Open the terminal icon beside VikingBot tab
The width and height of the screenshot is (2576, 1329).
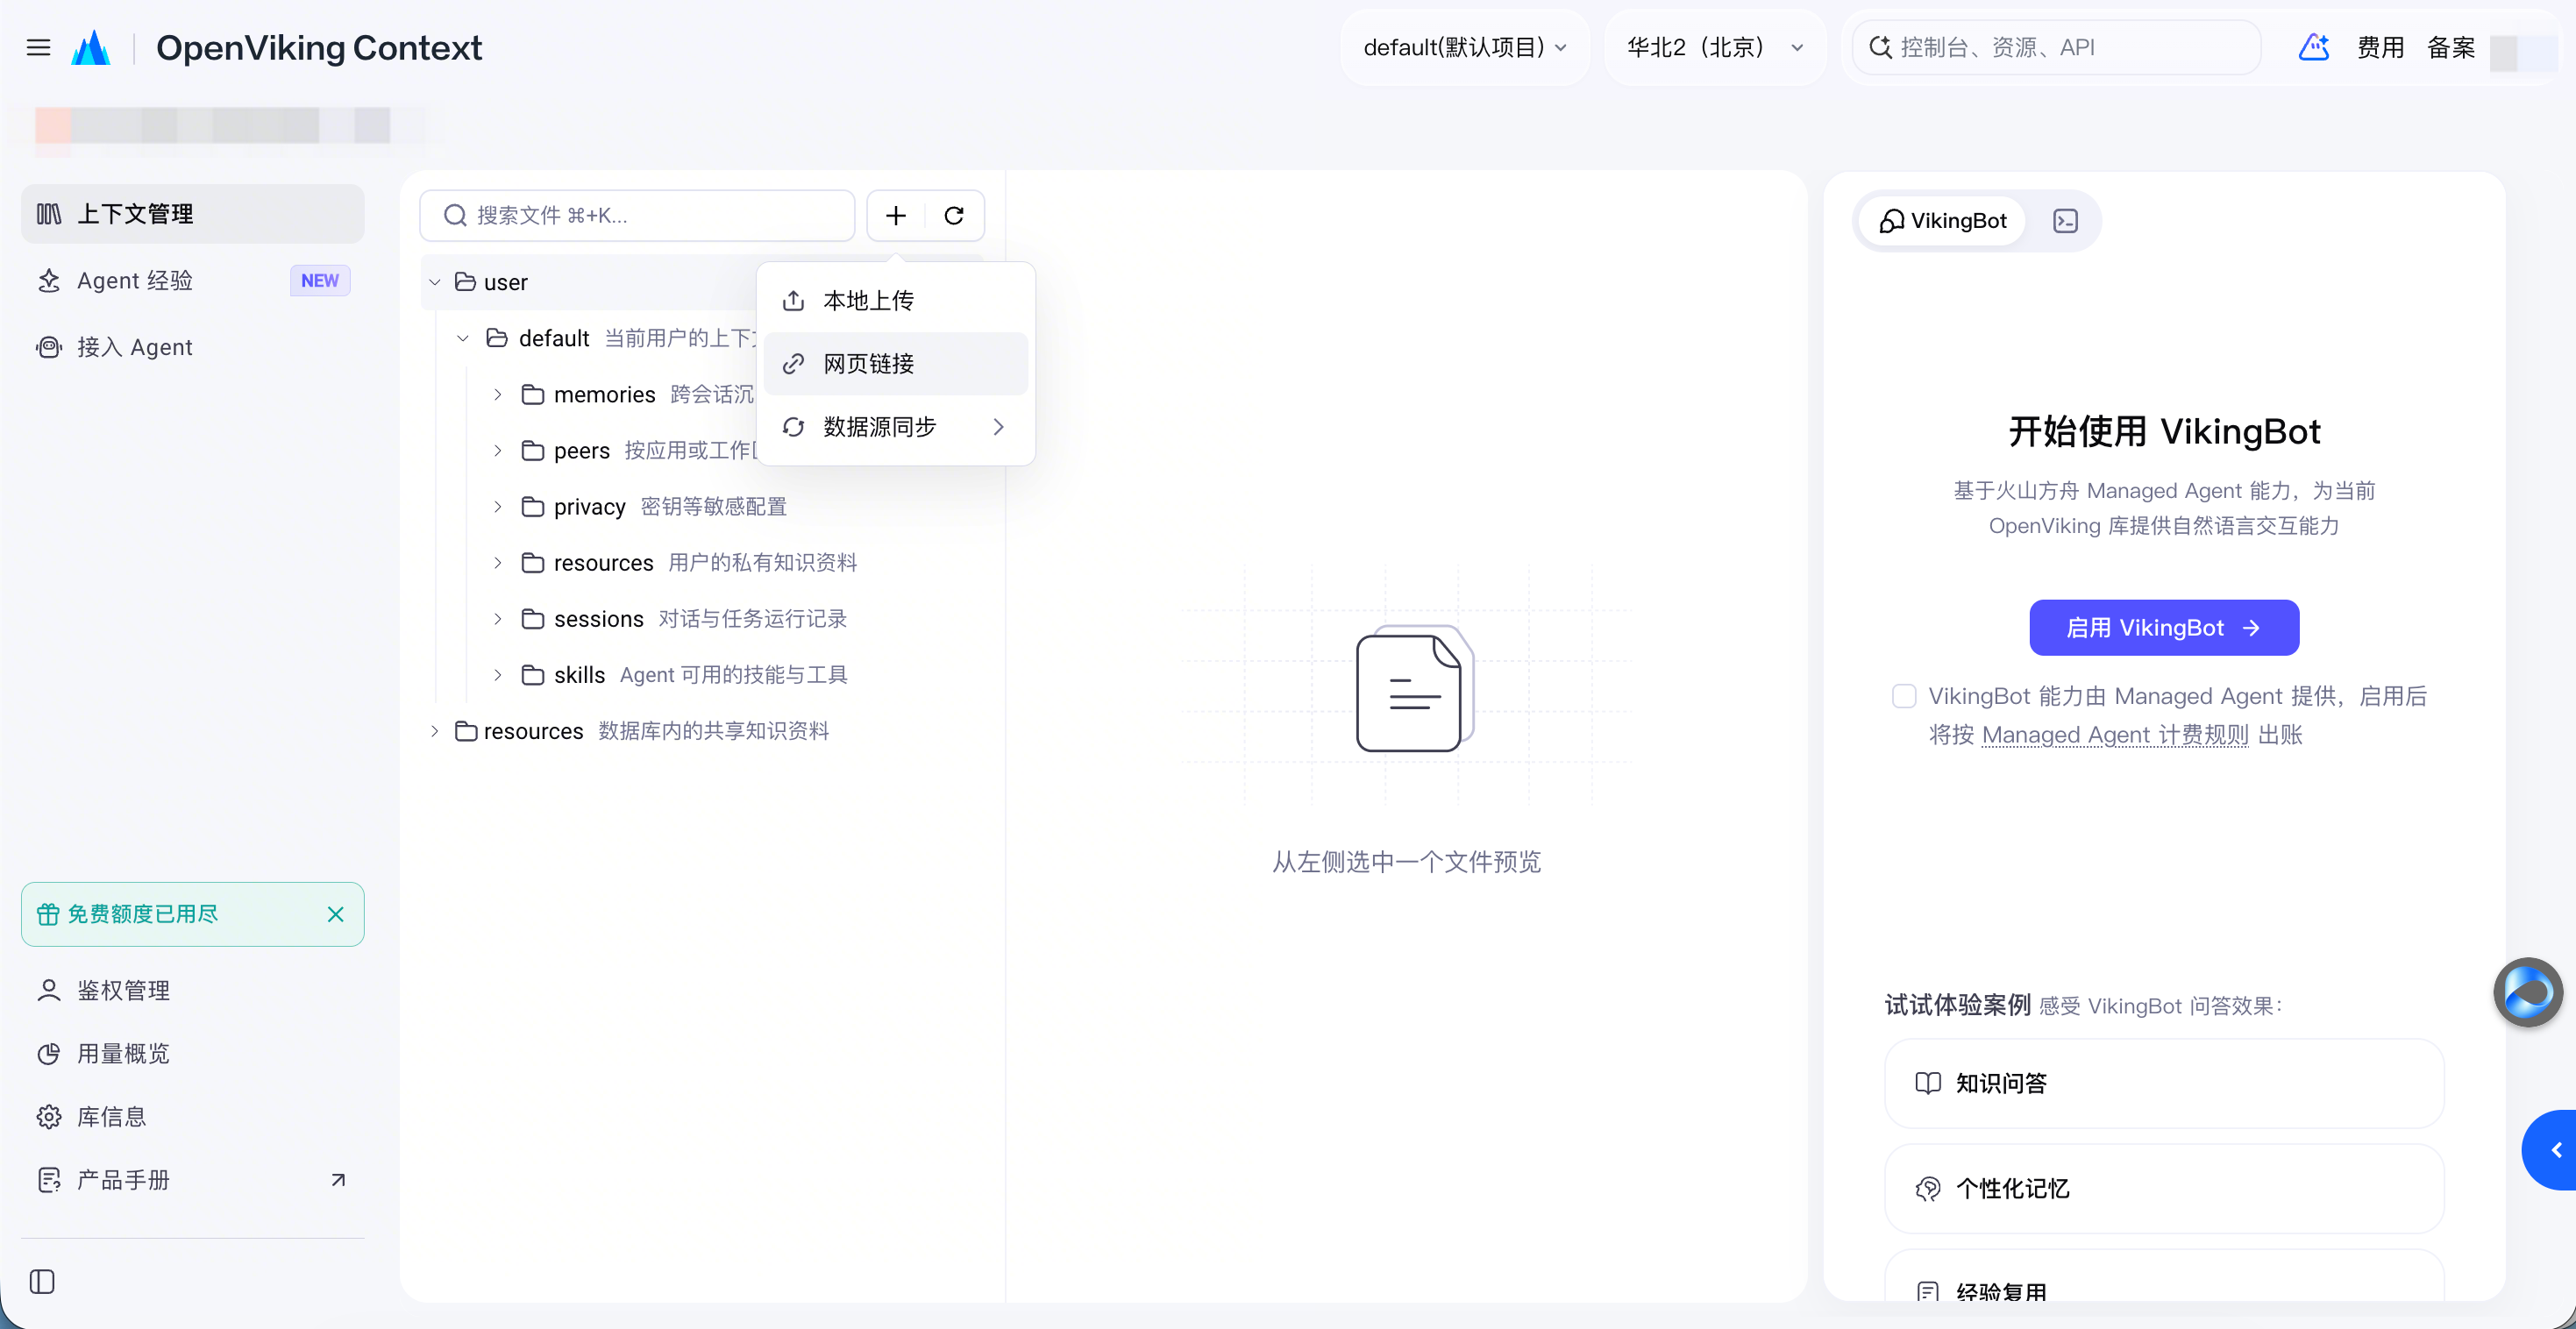click(x=2065, y=221)
